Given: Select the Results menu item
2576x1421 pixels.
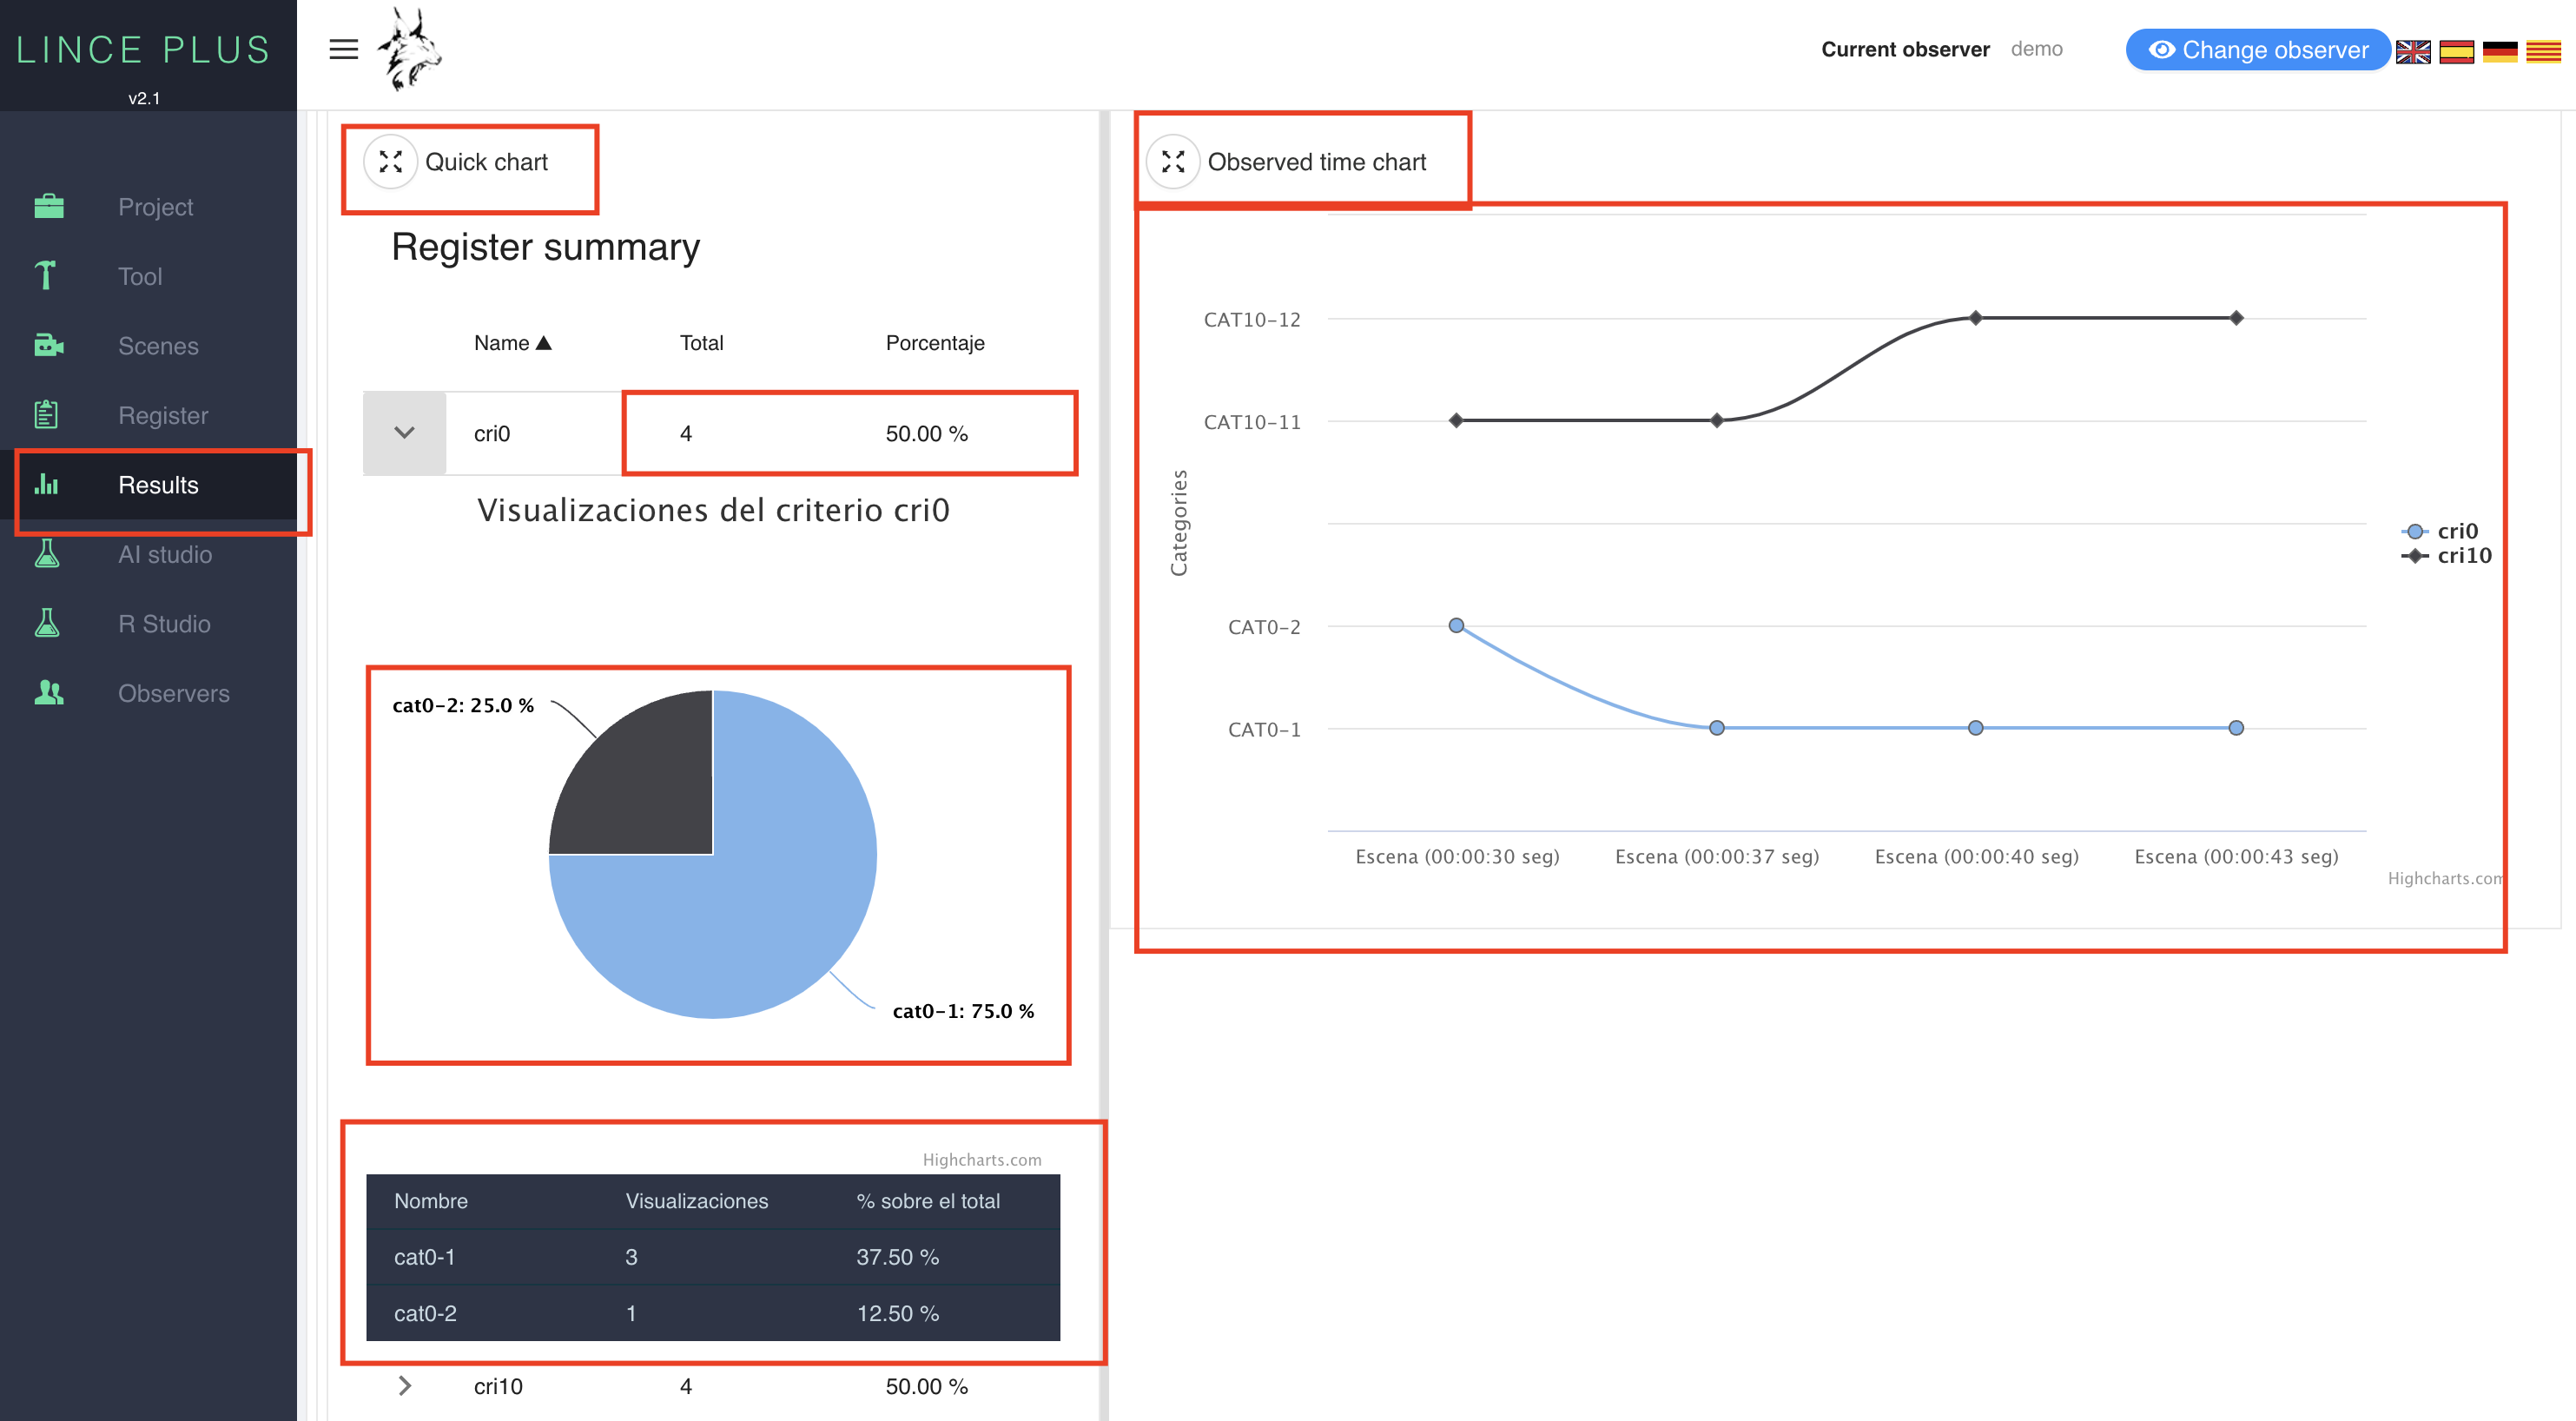Looking at the screenshot, I should click(x=148, y=485).
